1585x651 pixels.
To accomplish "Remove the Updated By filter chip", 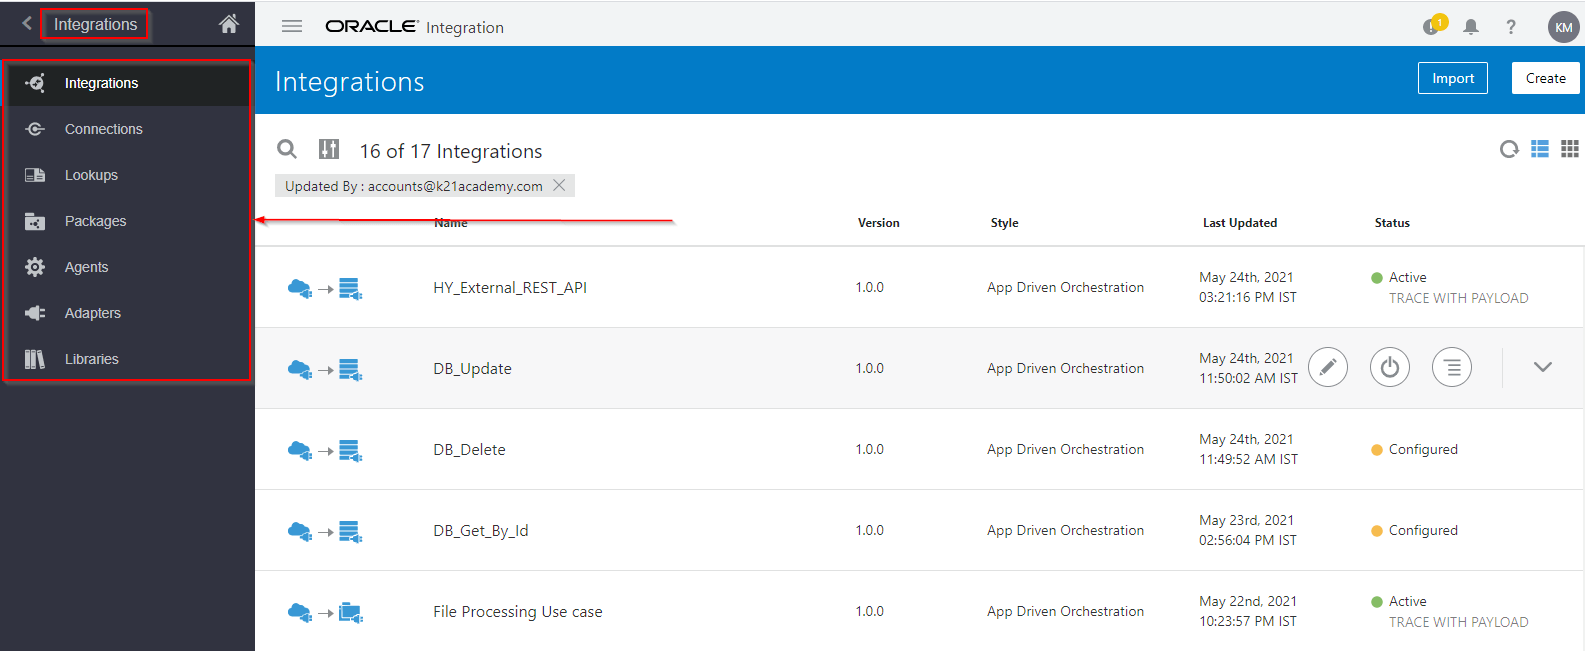I will [560, 185].
